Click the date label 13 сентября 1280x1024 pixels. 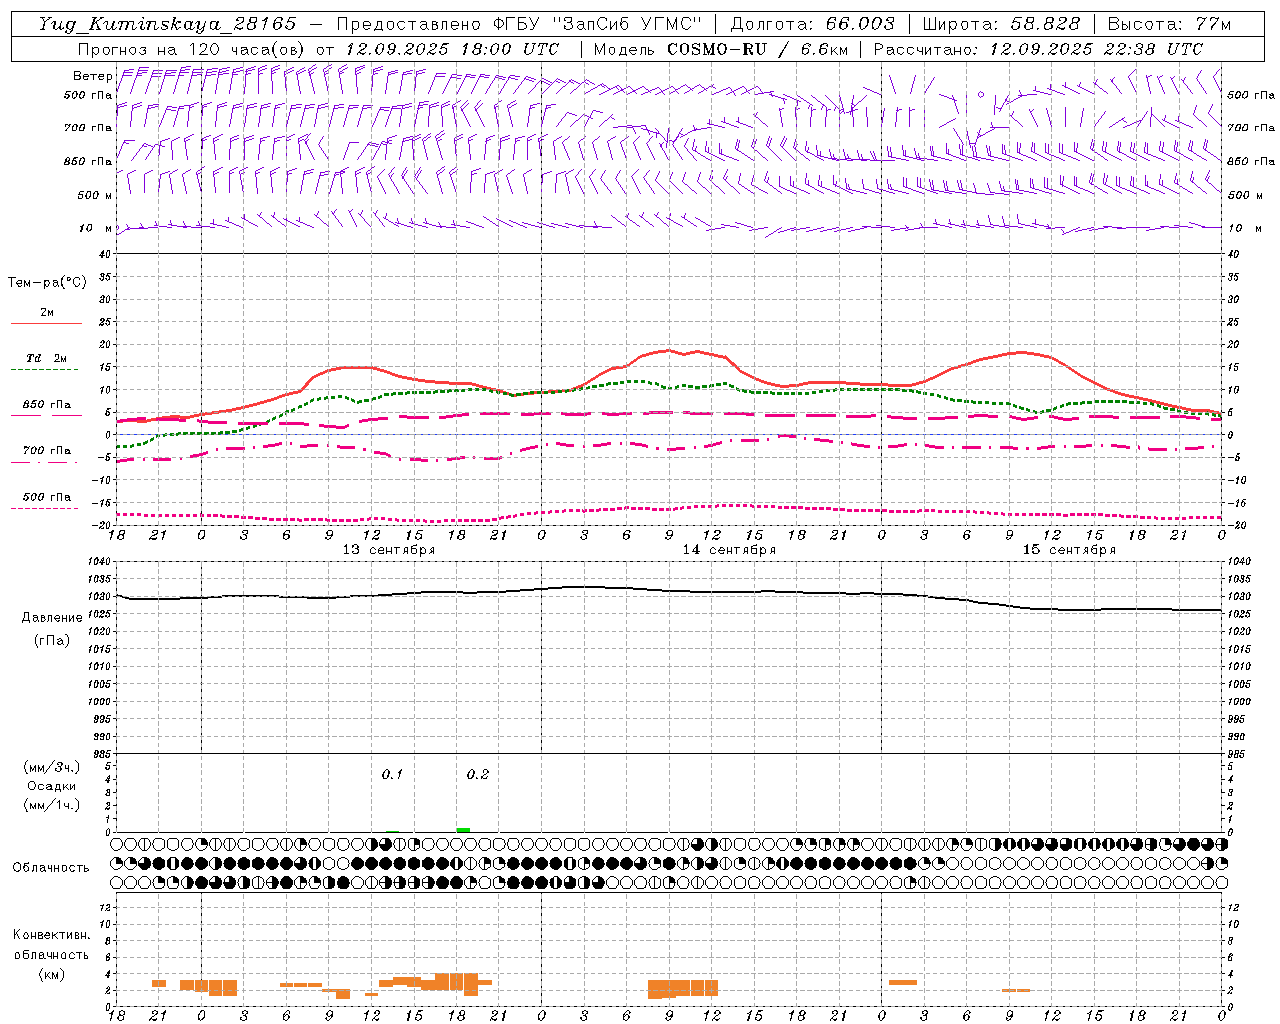tap(389, 549)
